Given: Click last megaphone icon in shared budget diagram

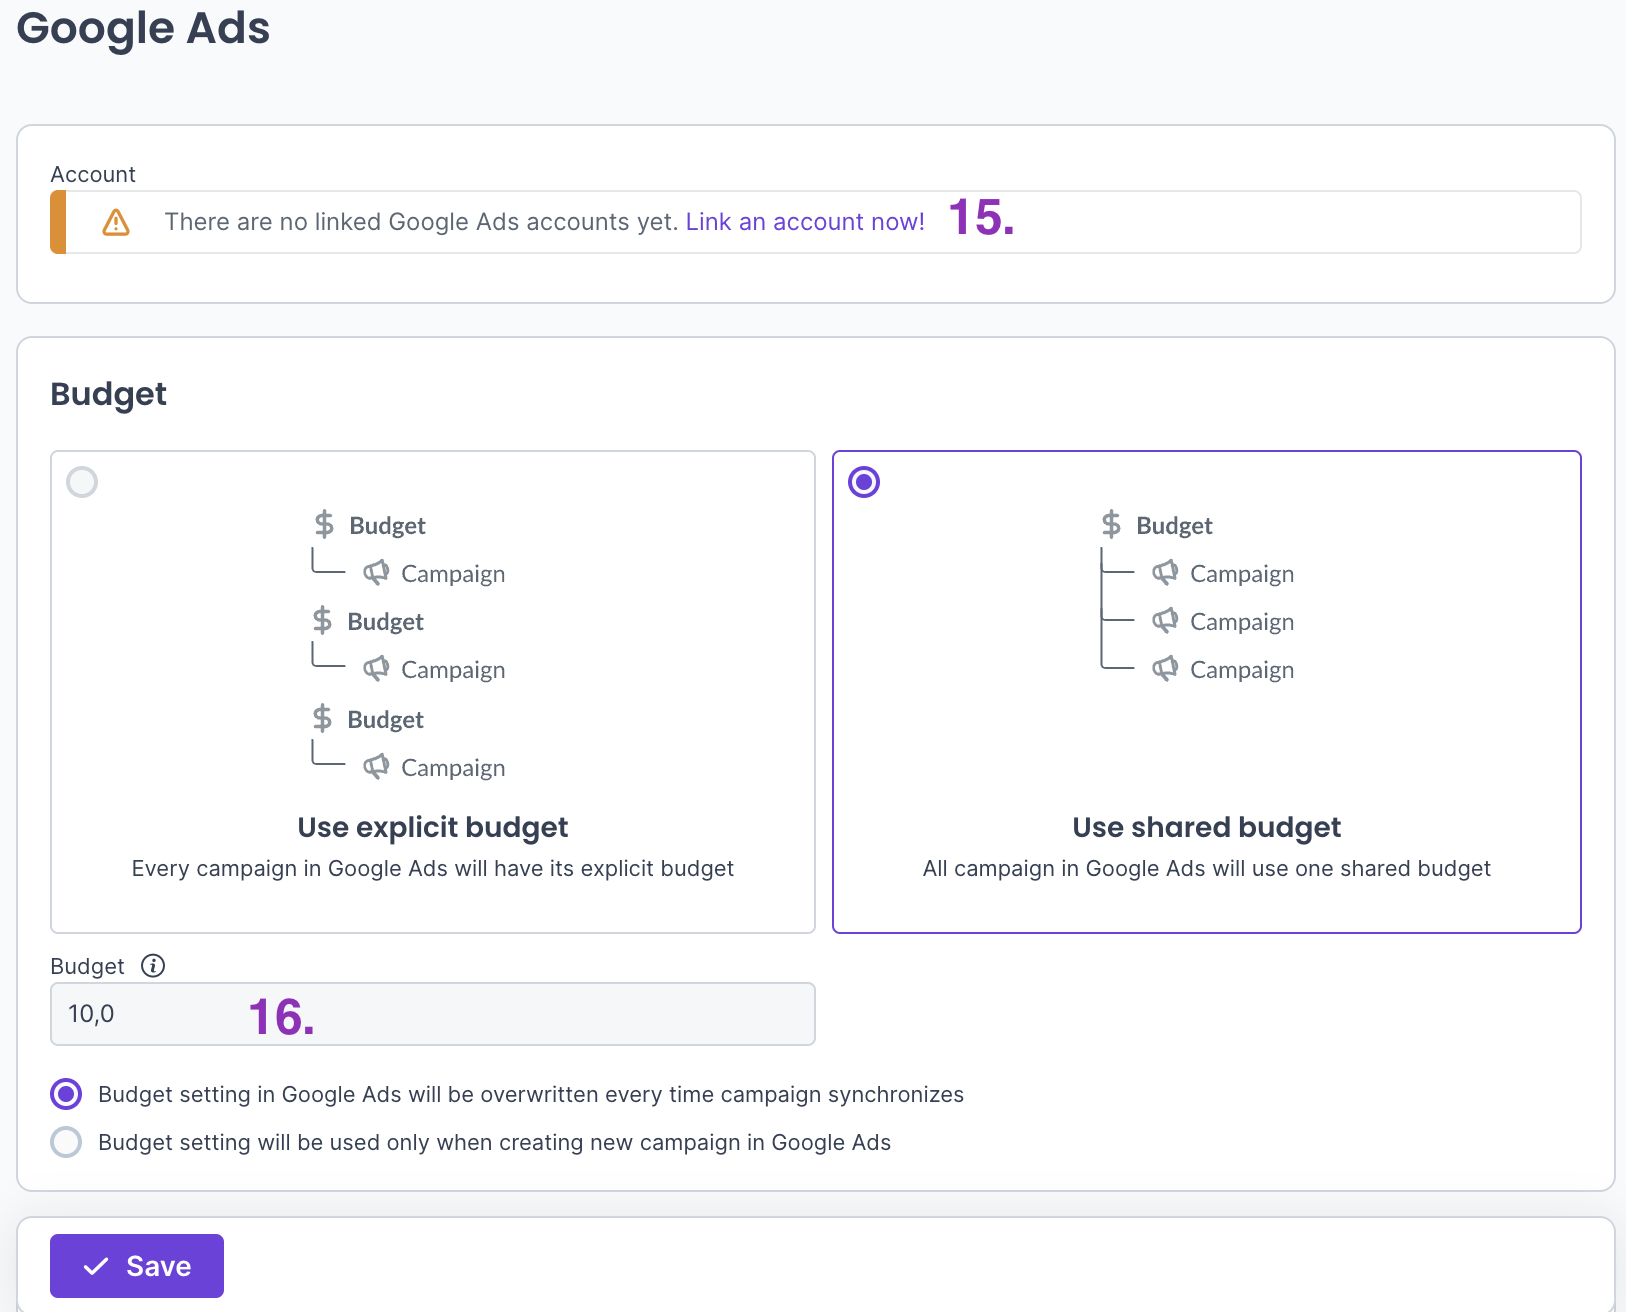Looking at the screenshot, I should 1164,669.
